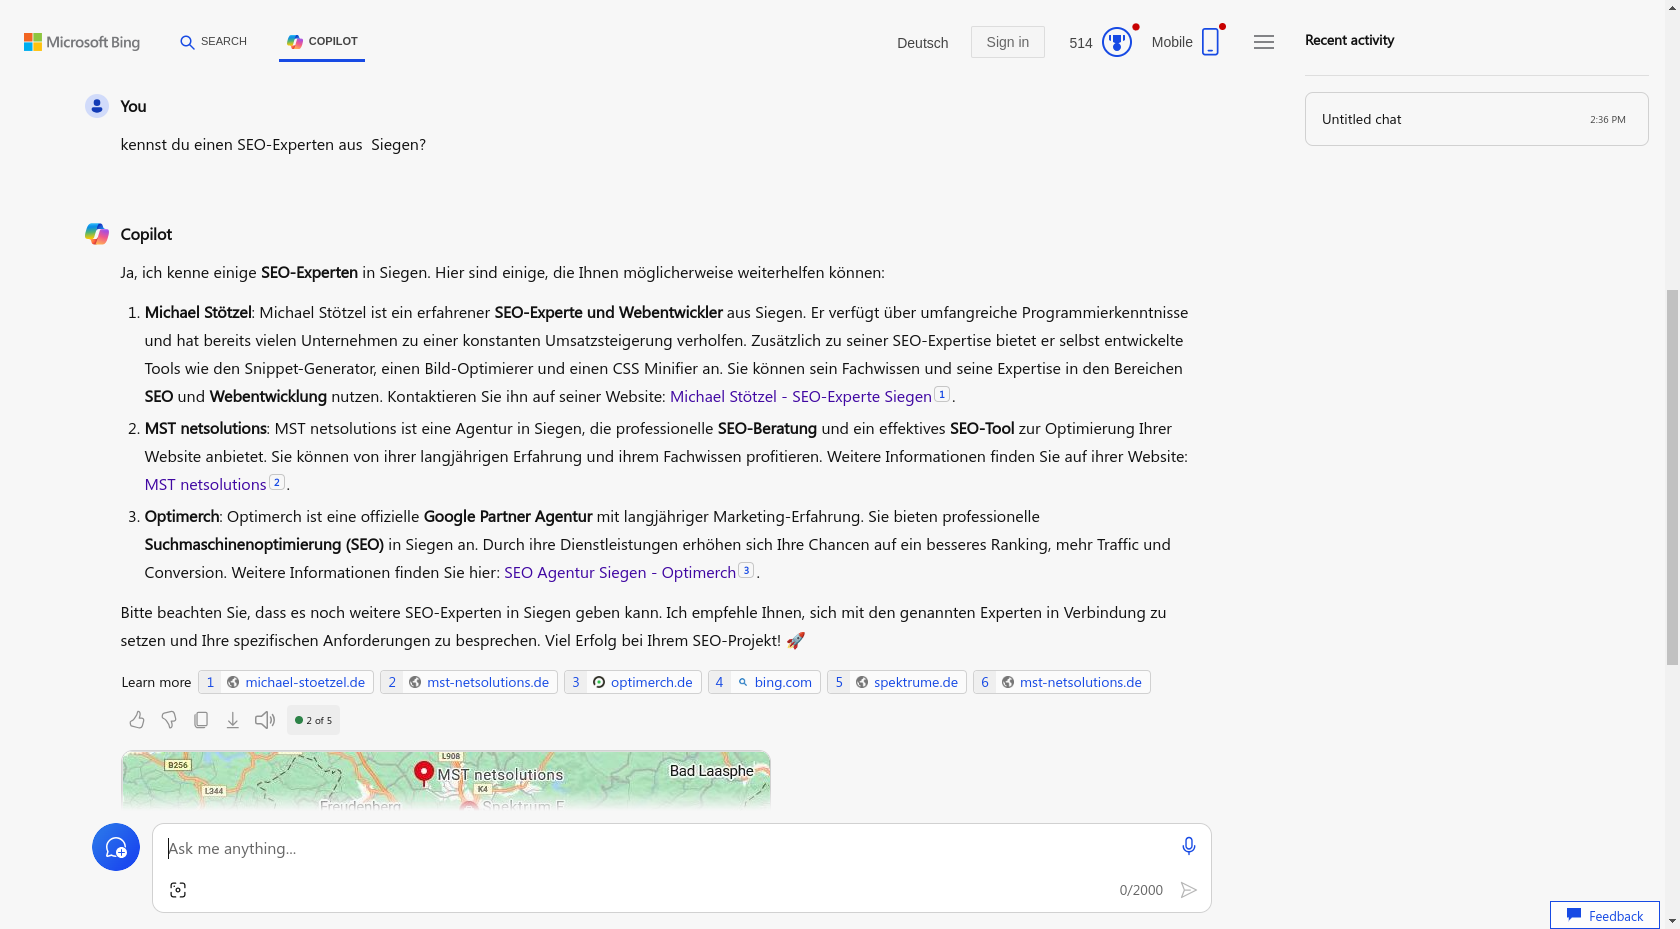Open Michael Stötzel - SEO-Experte Siegen link
This screenshot has width=1680, height=929.
click(x=800, y=397)
